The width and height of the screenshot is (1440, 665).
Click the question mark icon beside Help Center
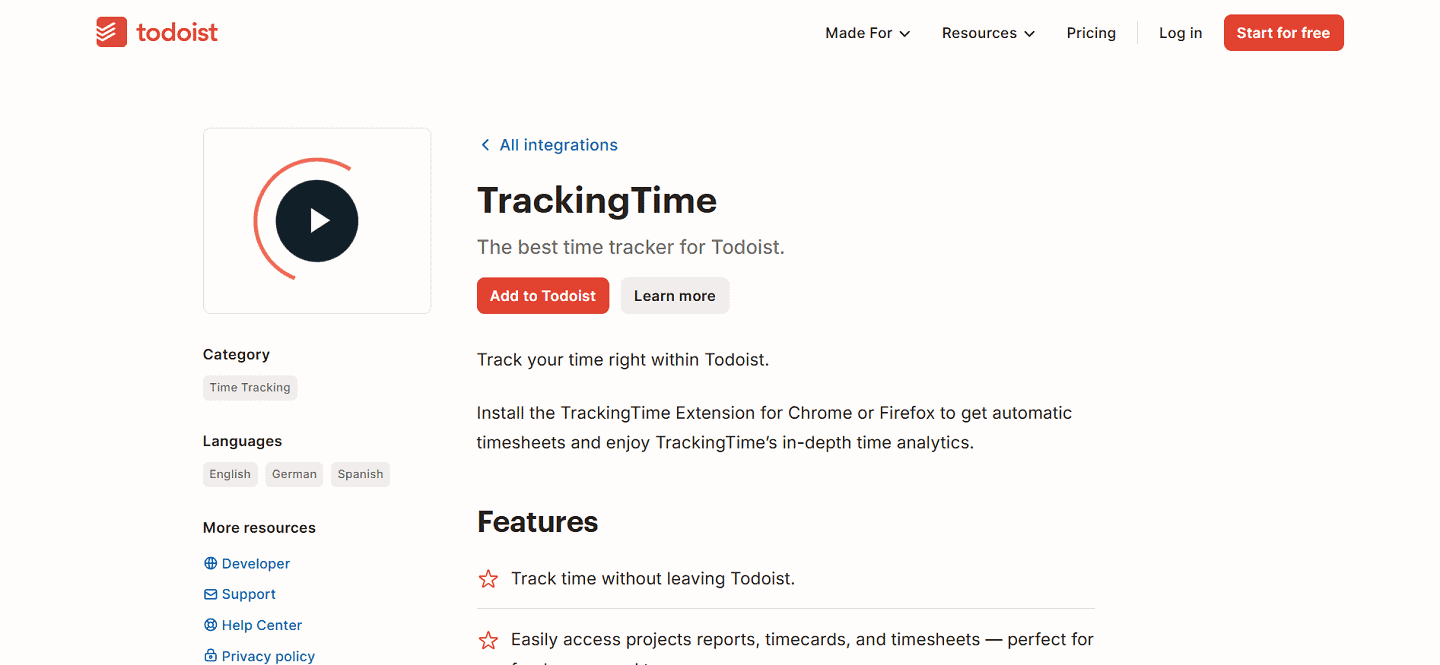coord(209,625)
